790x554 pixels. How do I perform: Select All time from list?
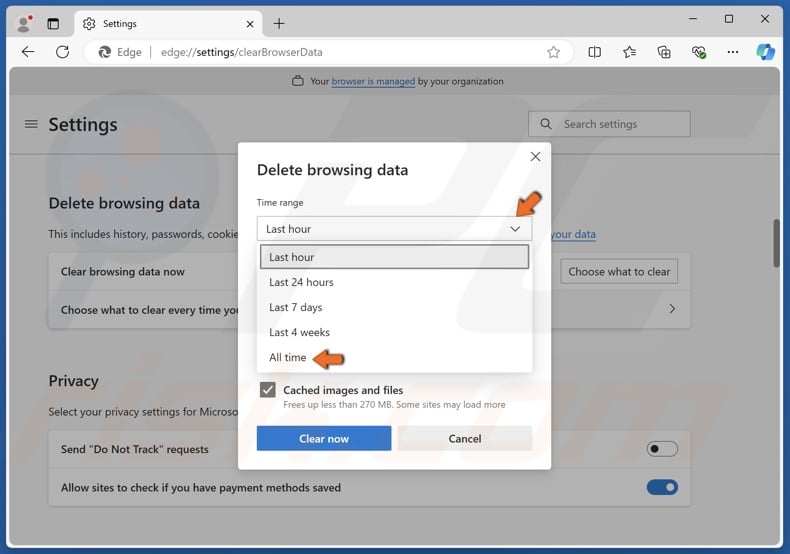pos(288,357)
